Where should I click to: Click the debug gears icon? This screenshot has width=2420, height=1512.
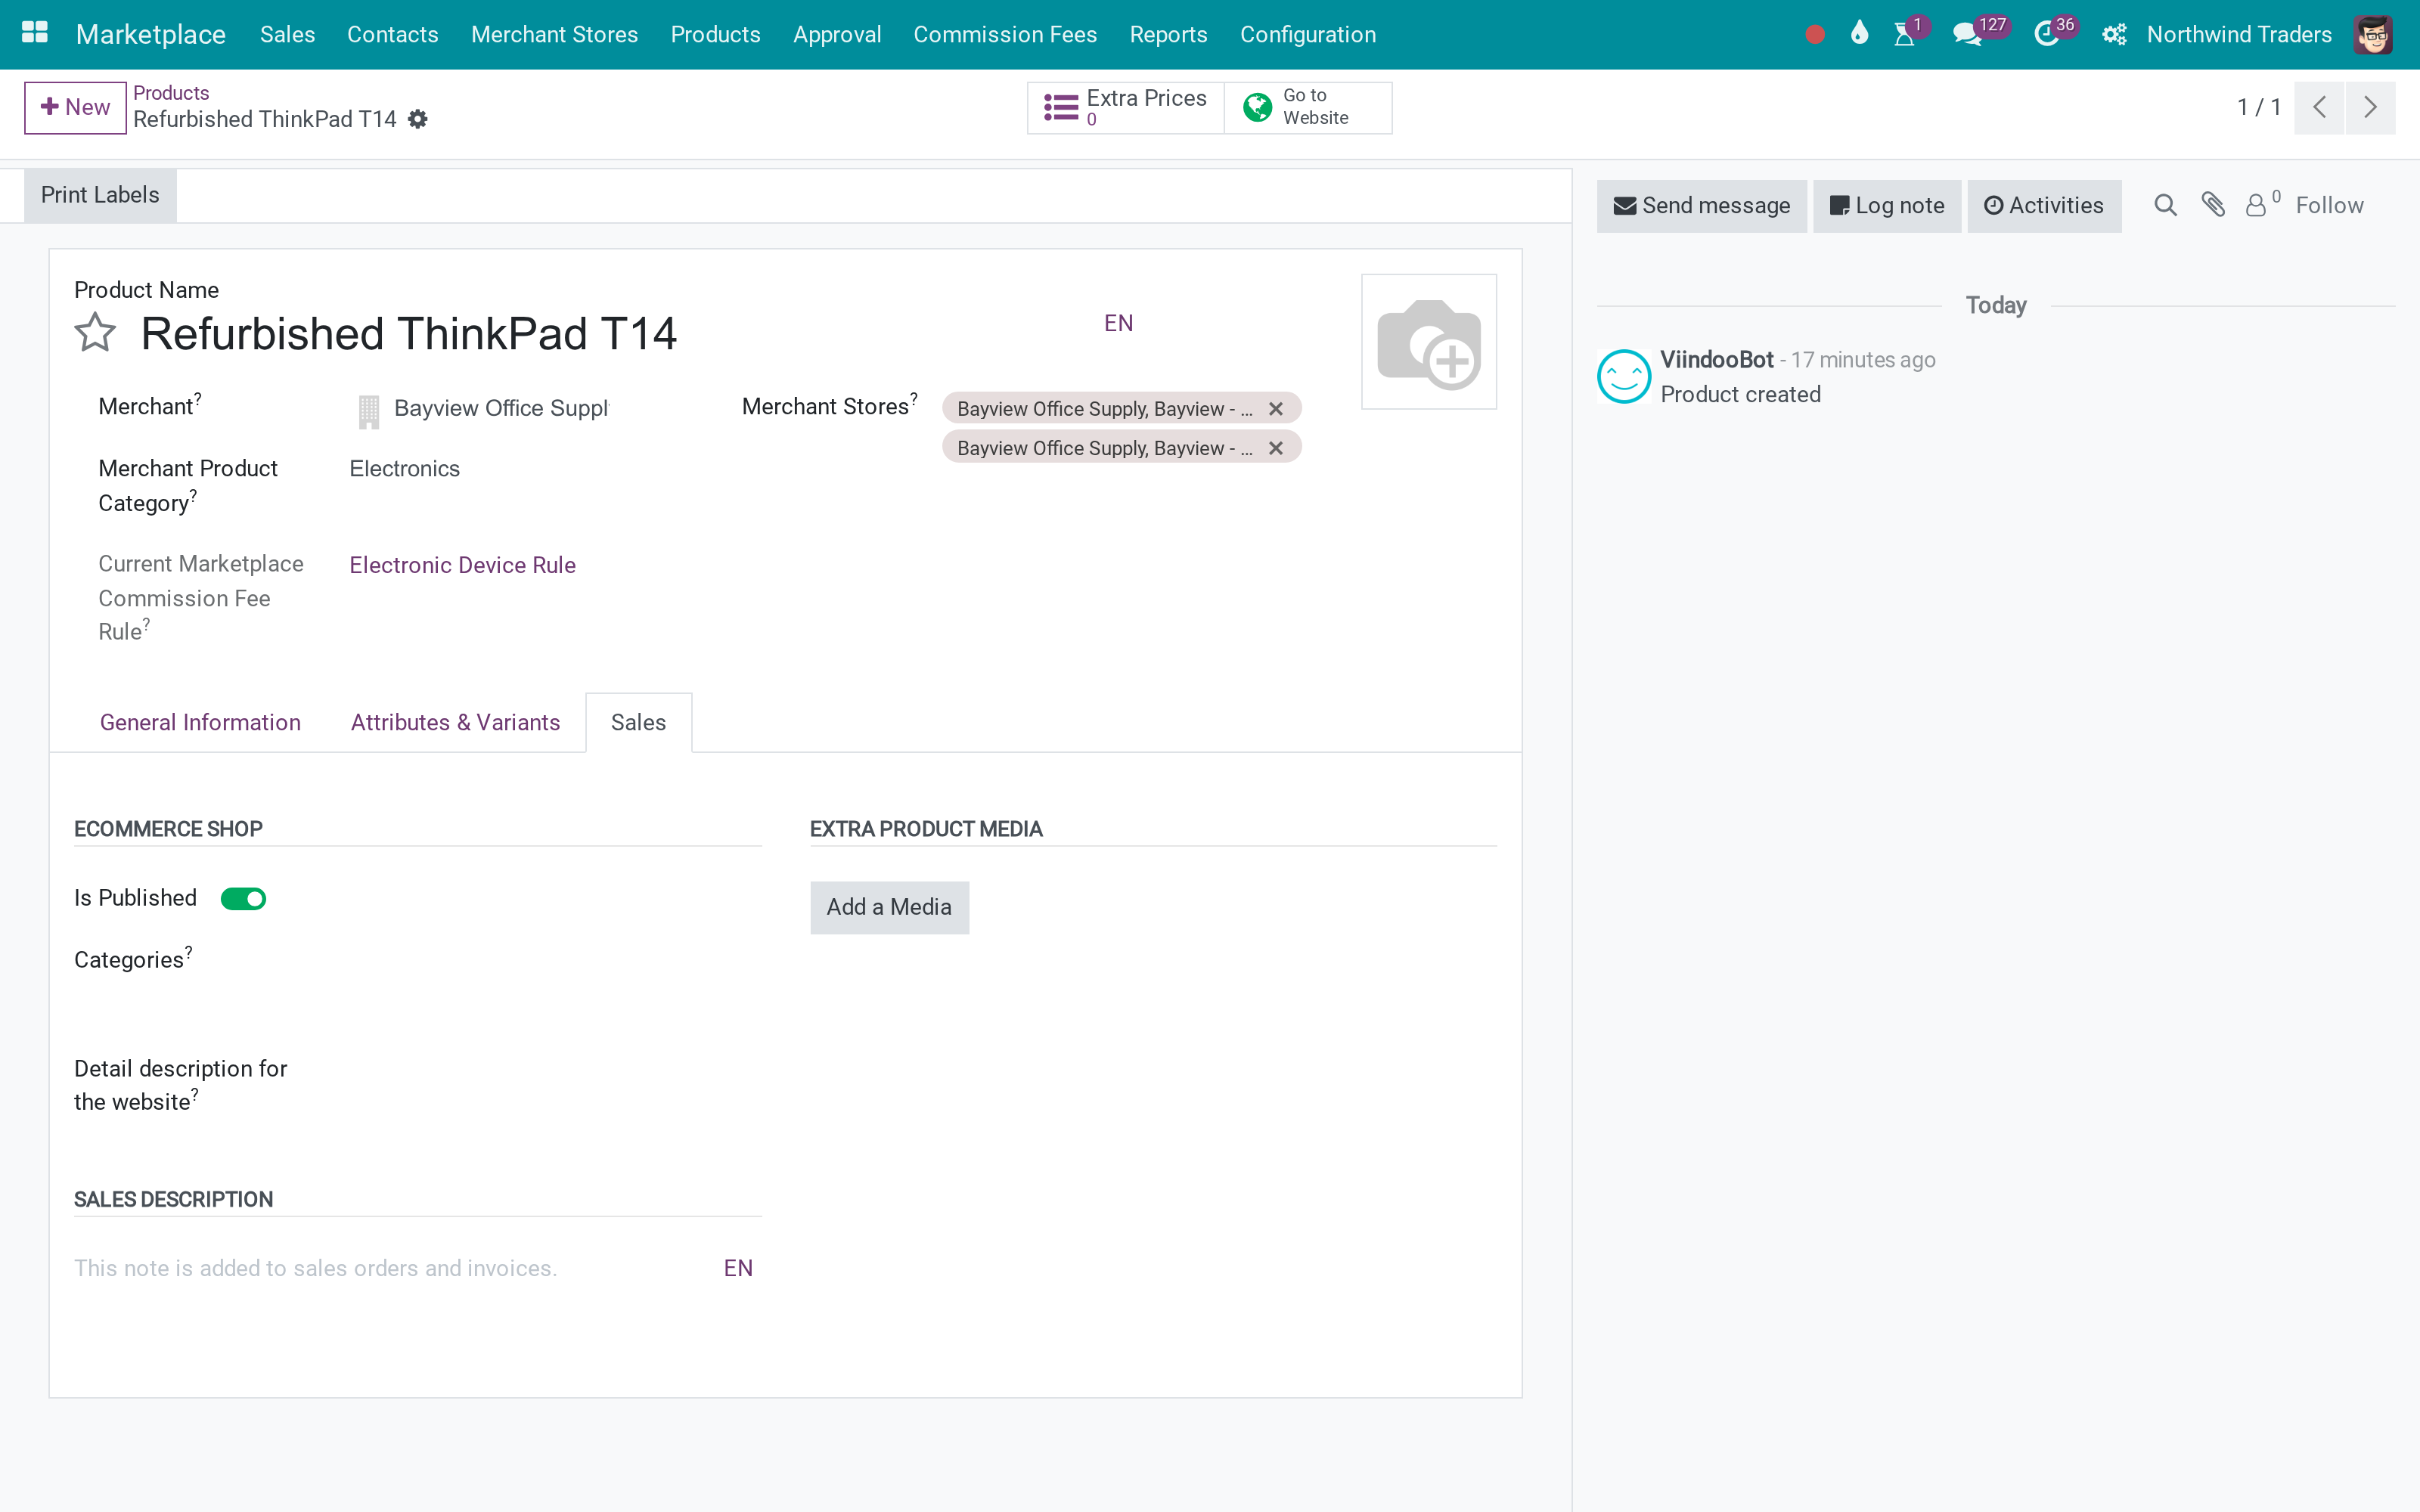tap(2113, 35)
